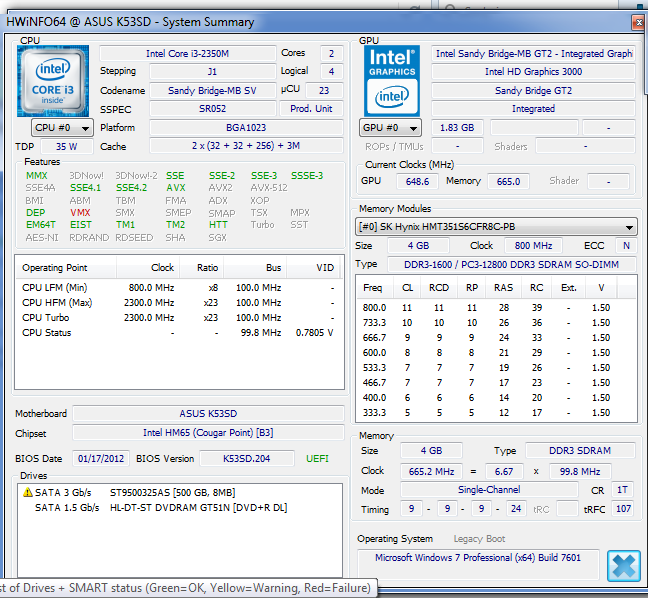This screenshot has height=598, width=648.
Task: Select the CPU Turbo row
Action: 179,318
